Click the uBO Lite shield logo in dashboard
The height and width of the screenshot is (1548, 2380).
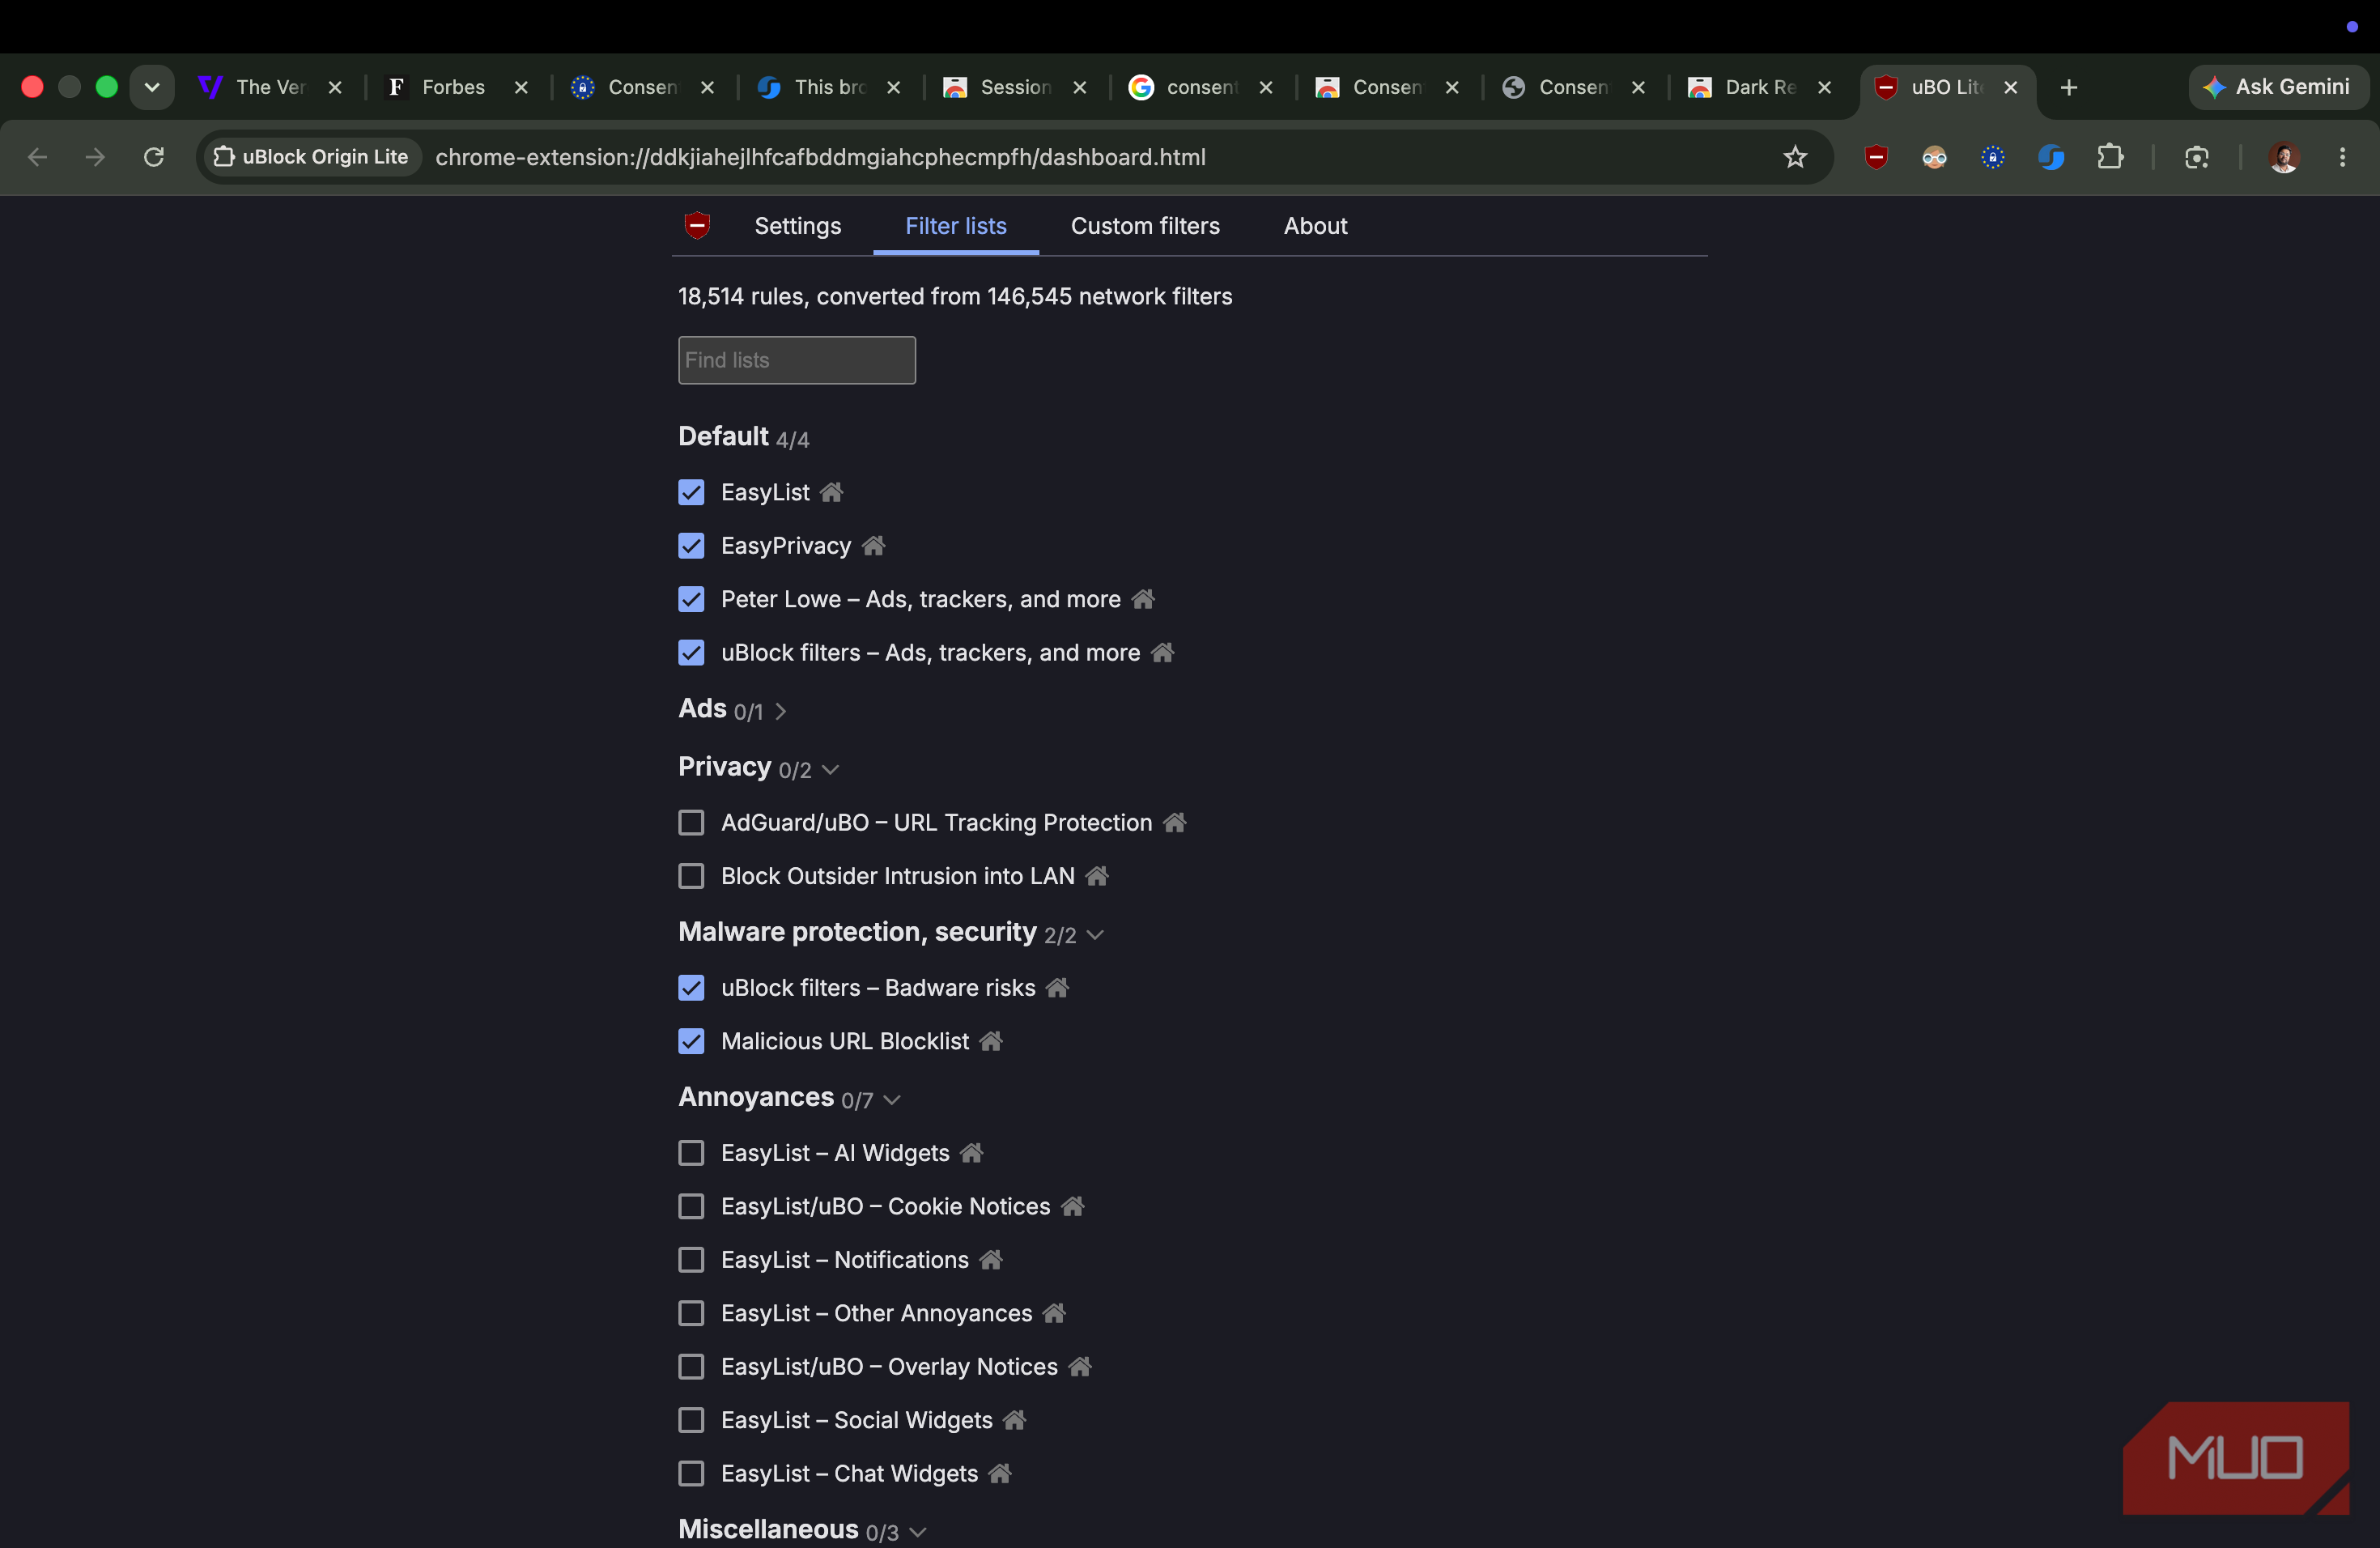(697, 225)
